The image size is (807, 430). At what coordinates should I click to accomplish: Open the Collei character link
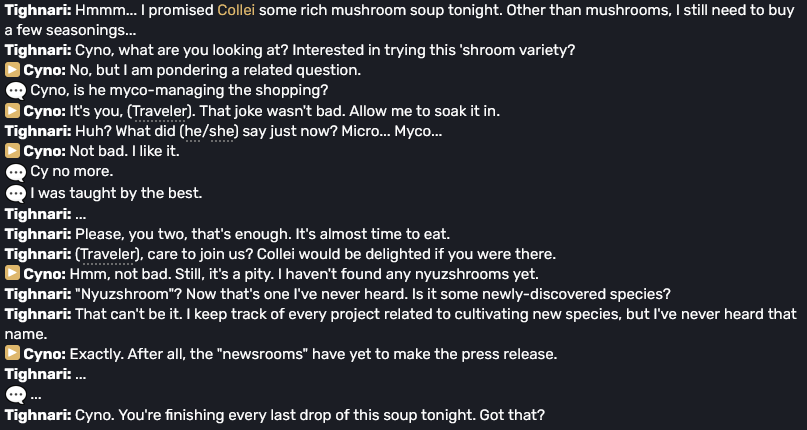click(236, 10)
